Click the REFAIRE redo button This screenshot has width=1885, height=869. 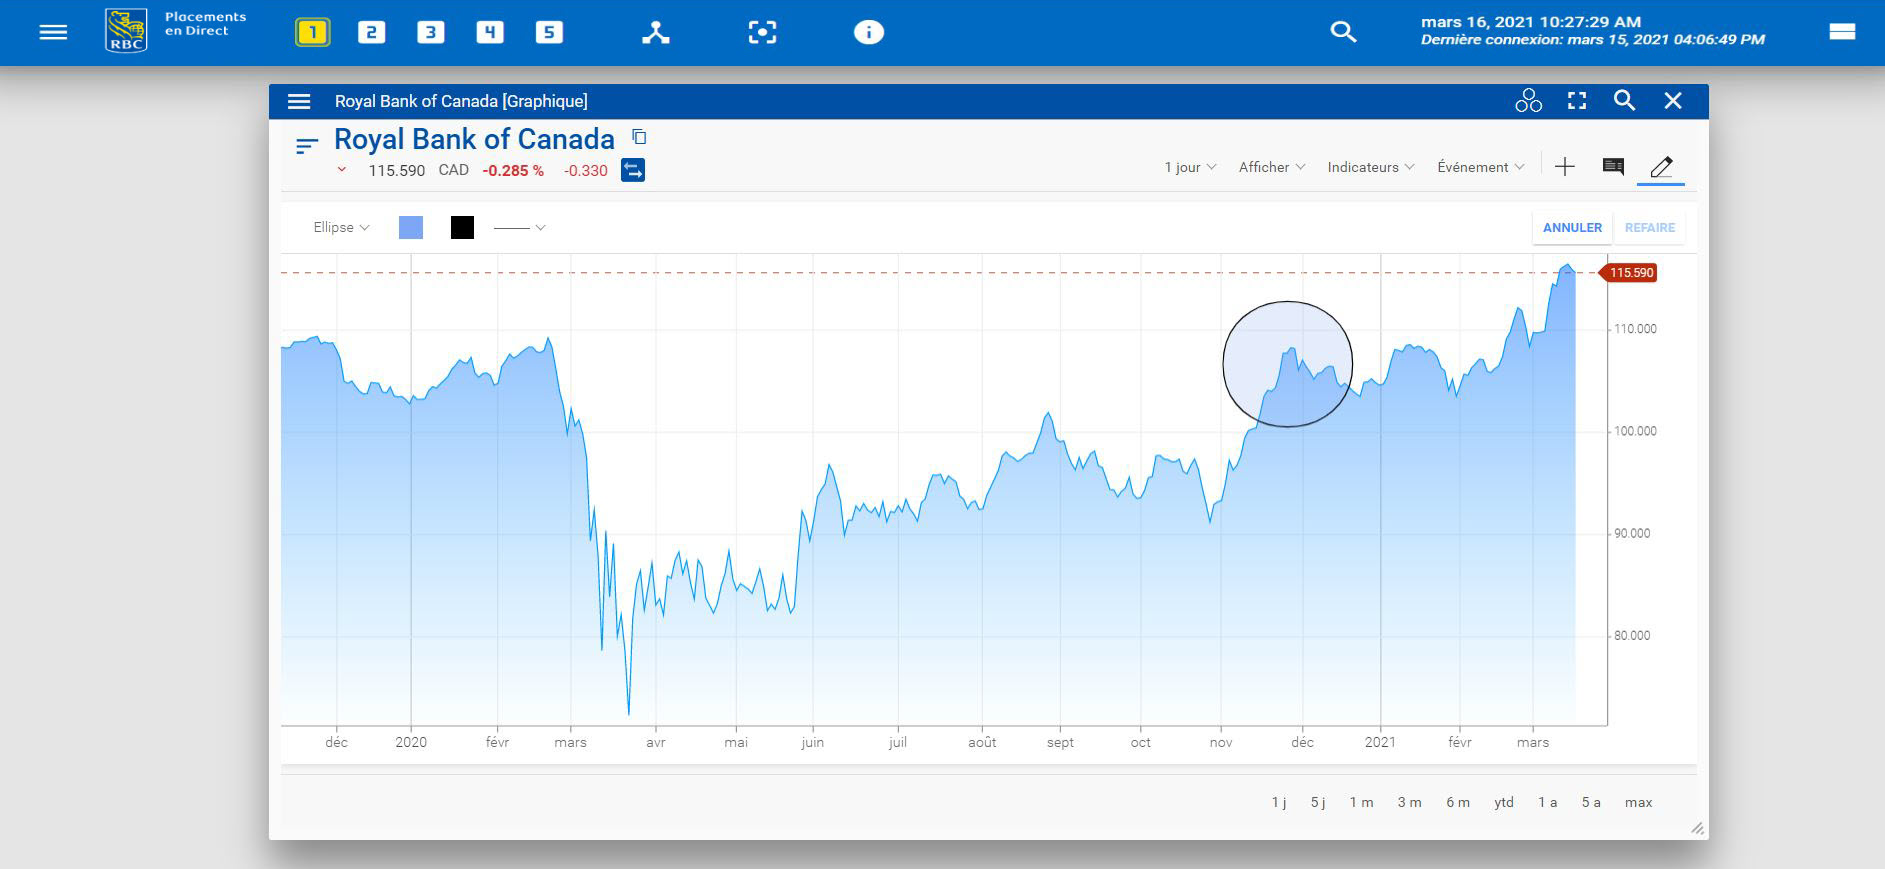[1649, 228]
